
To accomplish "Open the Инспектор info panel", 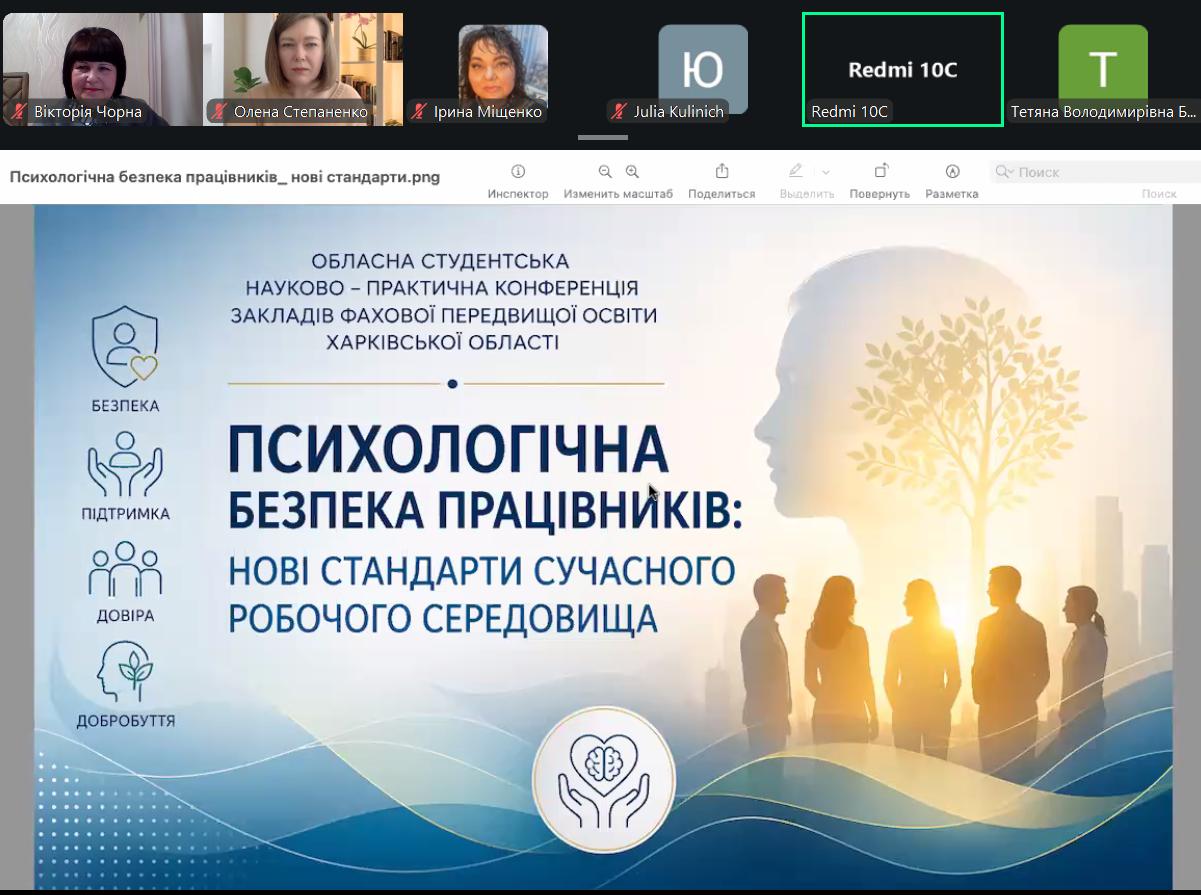I will (518, 171).
